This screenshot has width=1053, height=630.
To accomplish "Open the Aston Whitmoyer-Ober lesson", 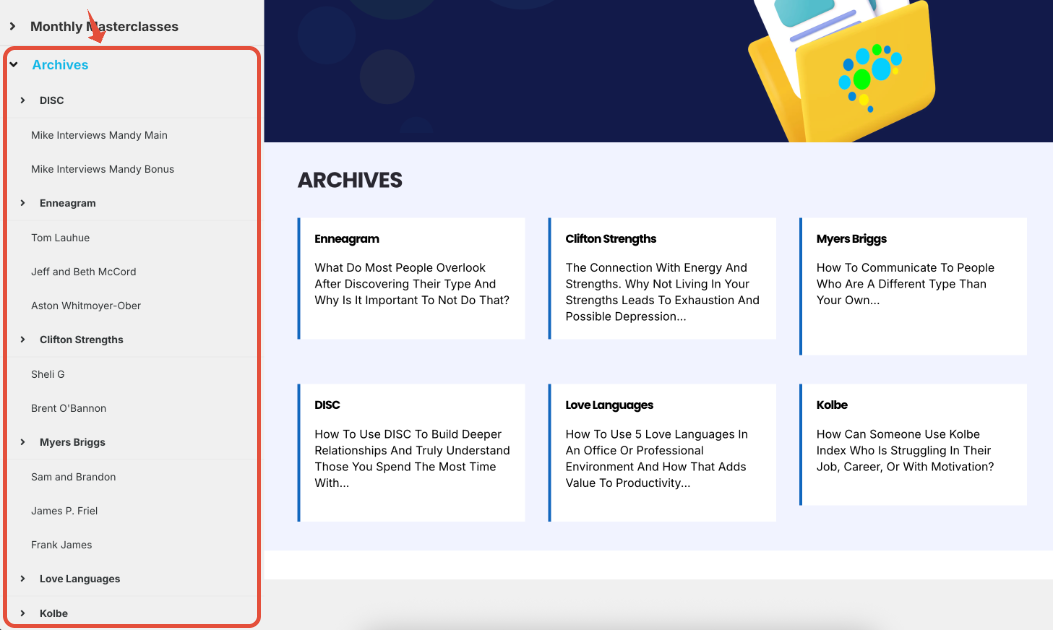I will tap(86, 306).
